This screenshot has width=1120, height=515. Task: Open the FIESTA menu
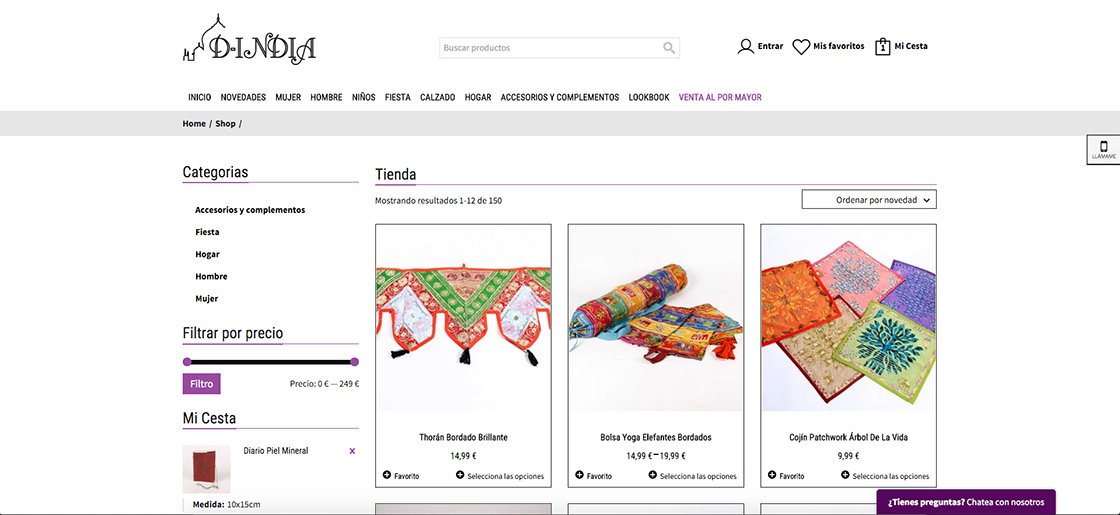click(x=397, y=97)
